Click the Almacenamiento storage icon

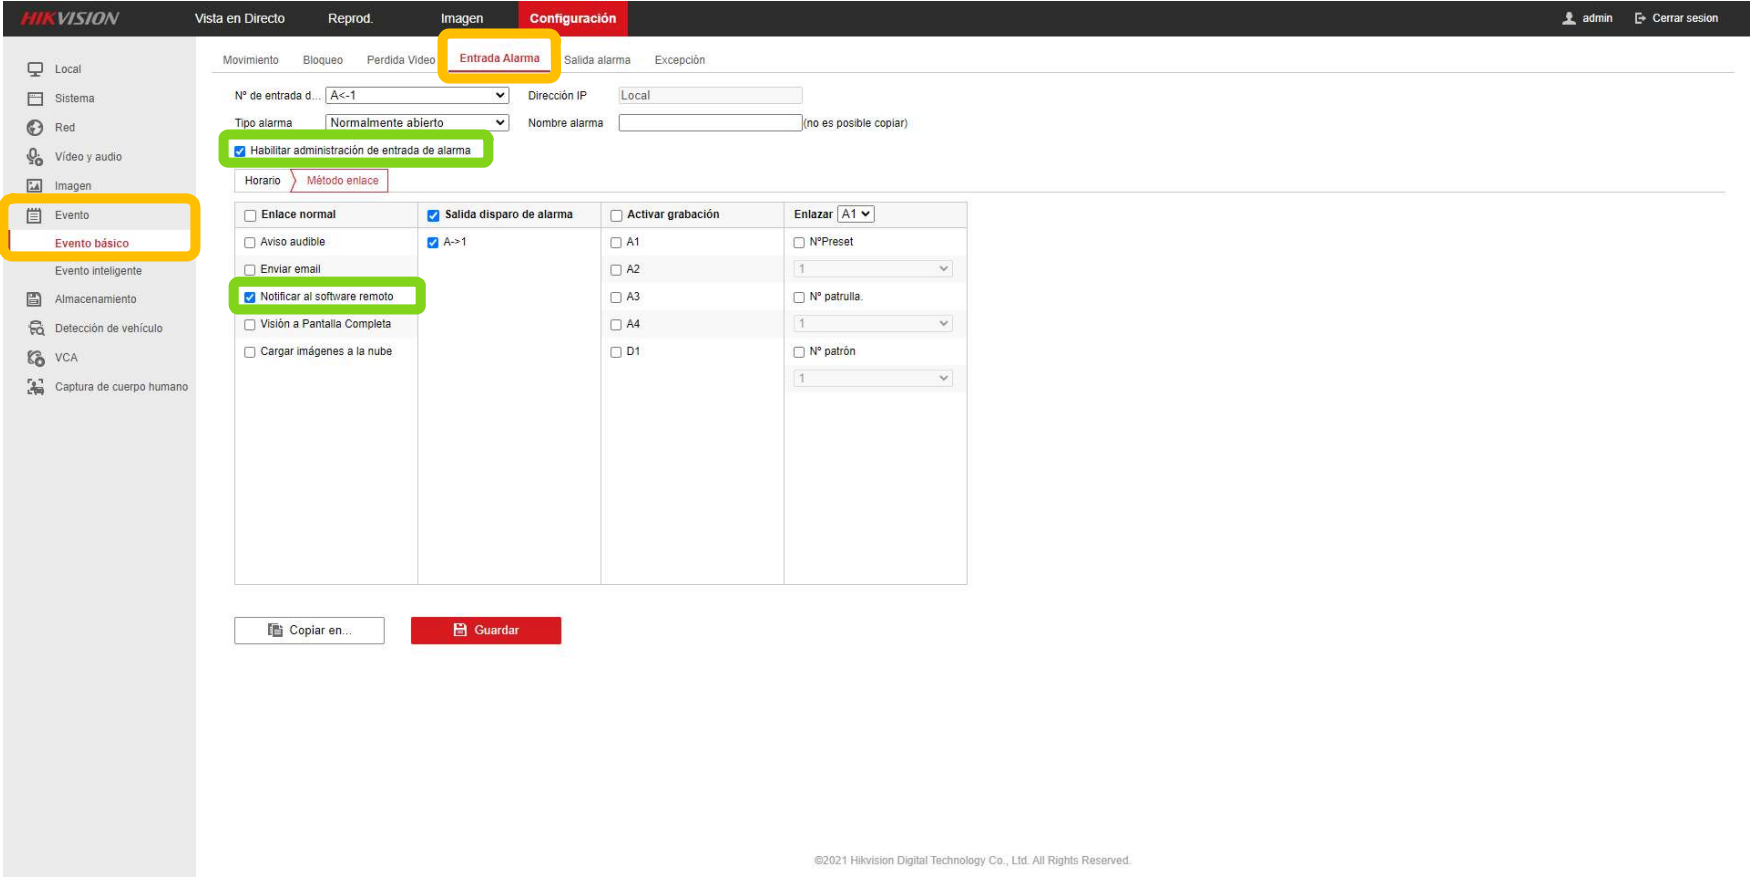point(35,299)
